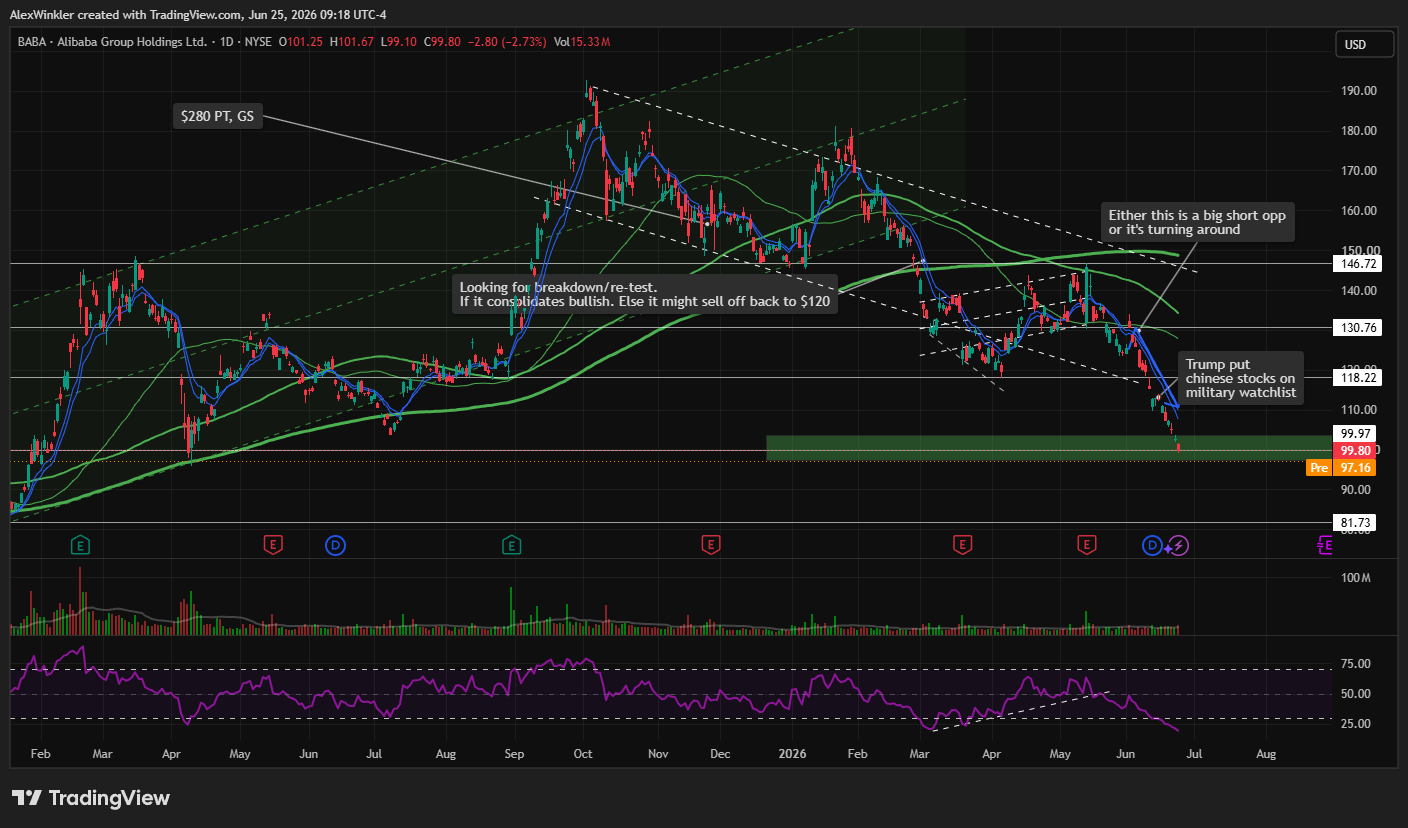Select the blue dividend marker near mid-June 2025
This screenshot has height=828, width=1408.
coord(336,545)
